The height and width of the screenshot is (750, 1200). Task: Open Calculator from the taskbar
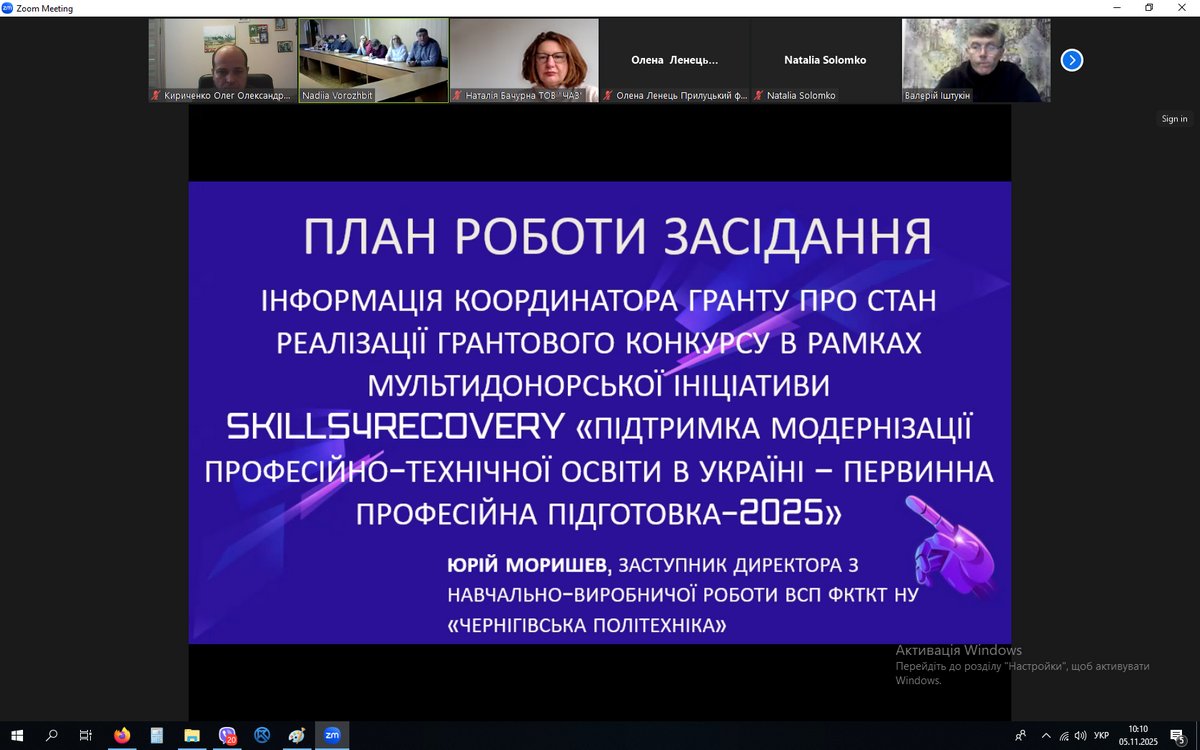pyautogui.click(x=157, y=735)
